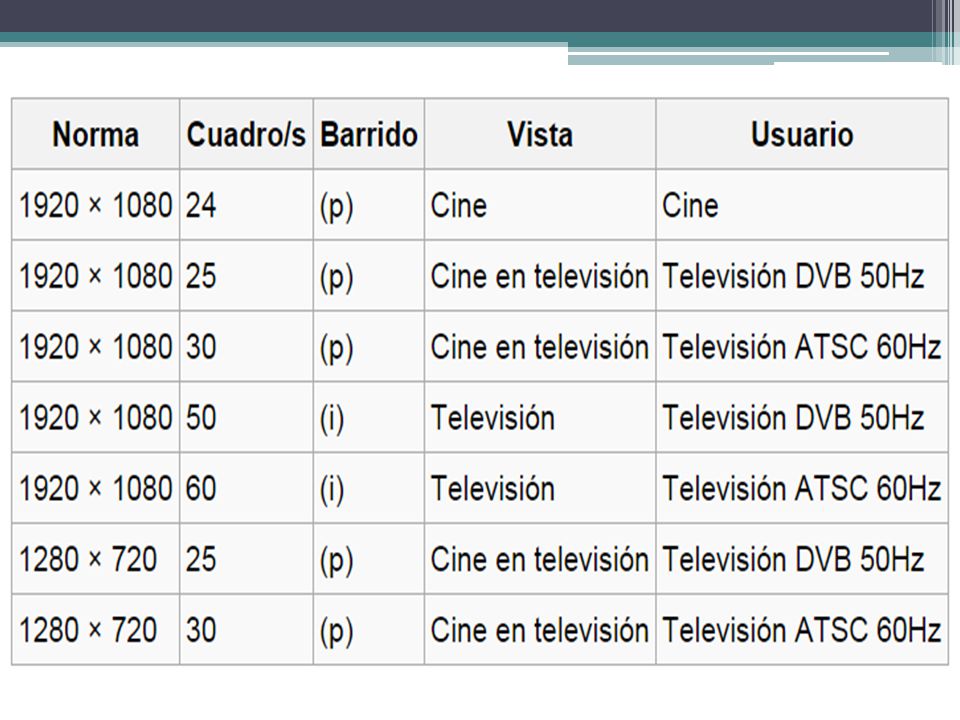Click the first 1280 × 720 cell

tap(96, 559)
